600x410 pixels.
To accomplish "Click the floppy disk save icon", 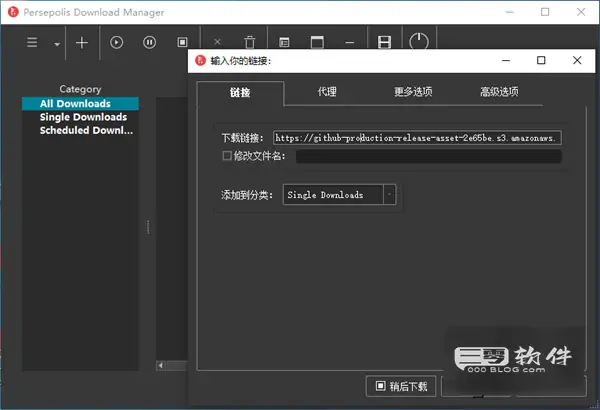I will 384,42.
